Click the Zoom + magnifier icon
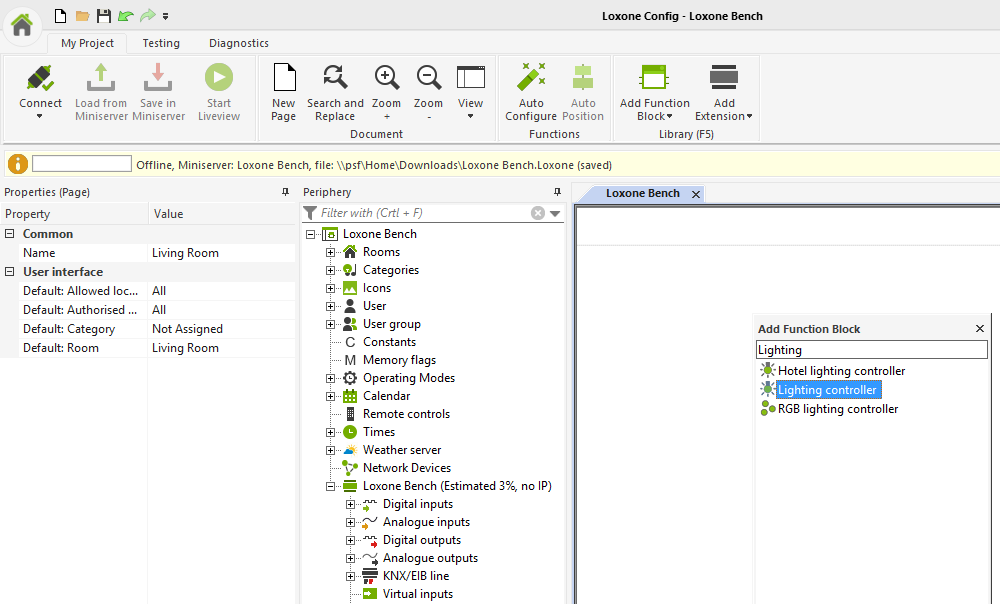1000x604 pixels. (x=386, y=79)
